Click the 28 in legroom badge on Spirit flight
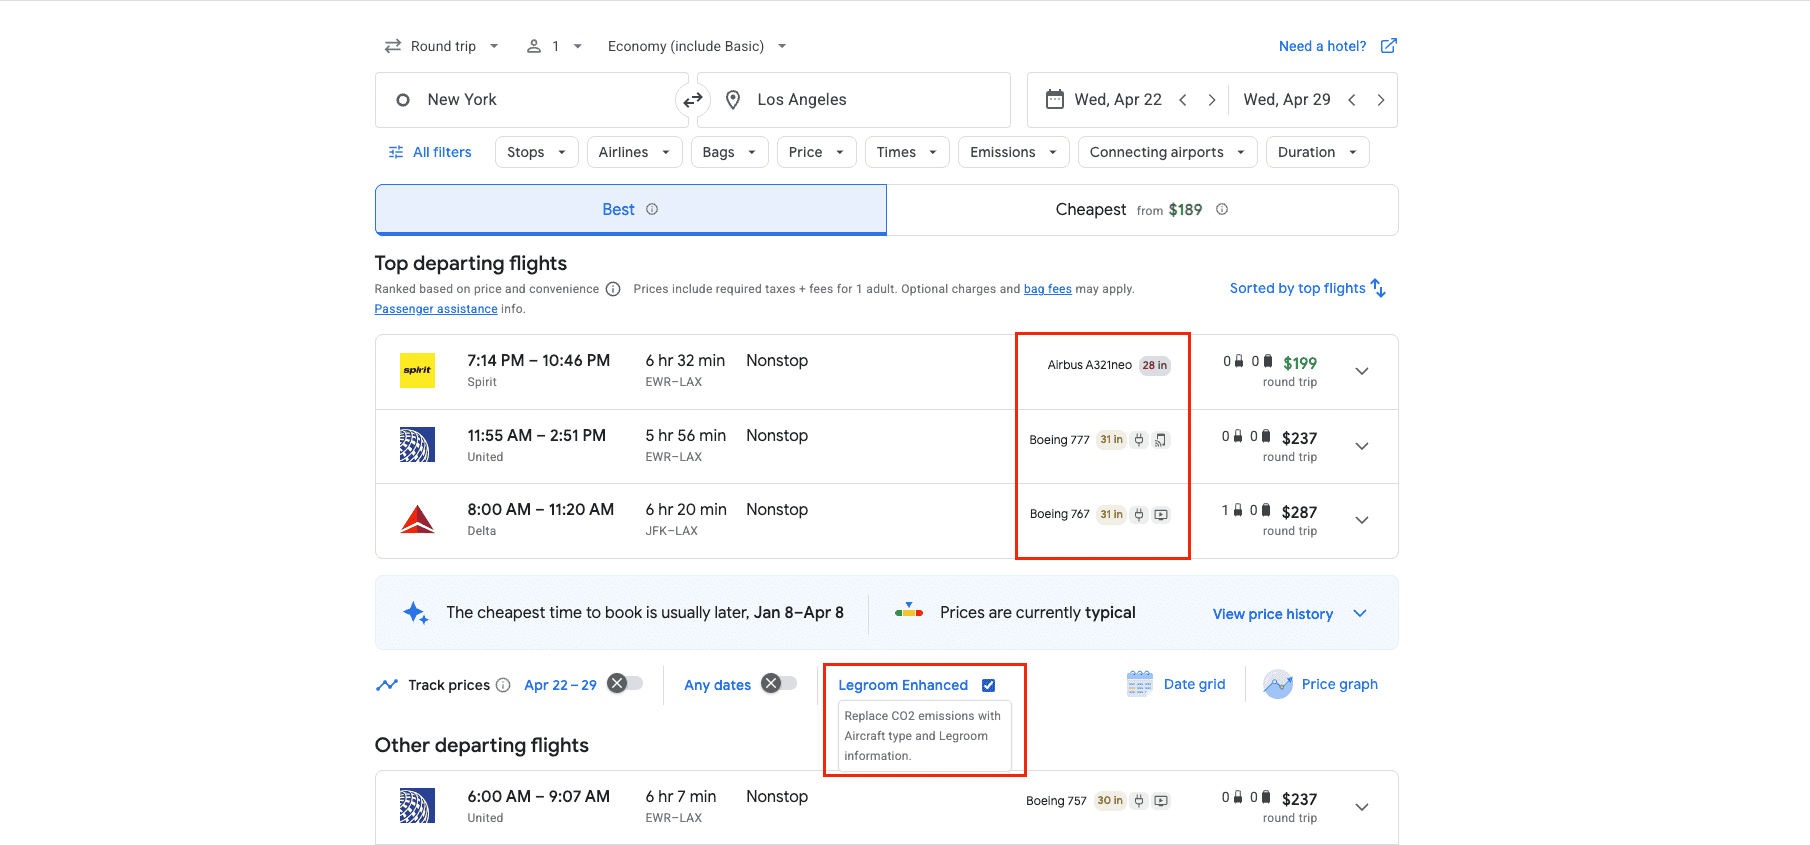 (1155, 365)
